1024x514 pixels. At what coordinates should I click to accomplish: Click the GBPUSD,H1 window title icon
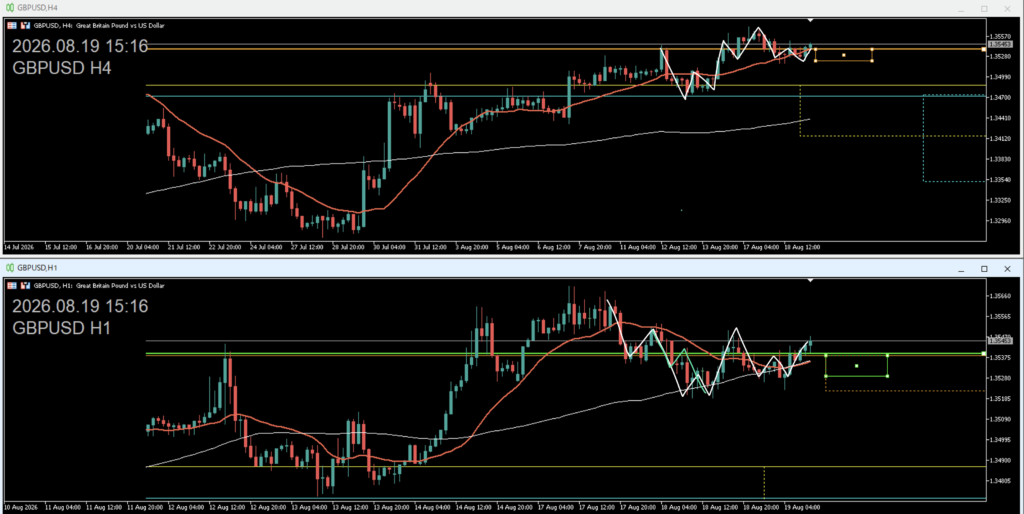click(x=9, y=268)
